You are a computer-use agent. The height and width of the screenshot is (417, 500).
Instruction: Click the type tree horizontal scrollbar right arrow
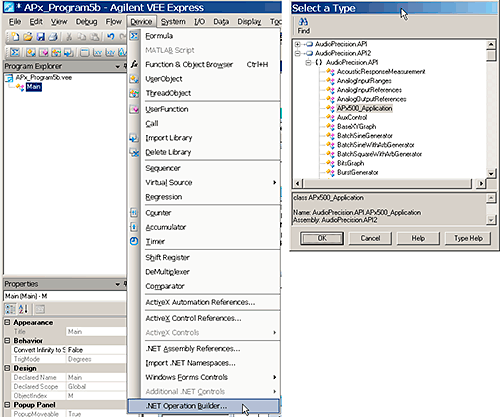pos(481,183)
